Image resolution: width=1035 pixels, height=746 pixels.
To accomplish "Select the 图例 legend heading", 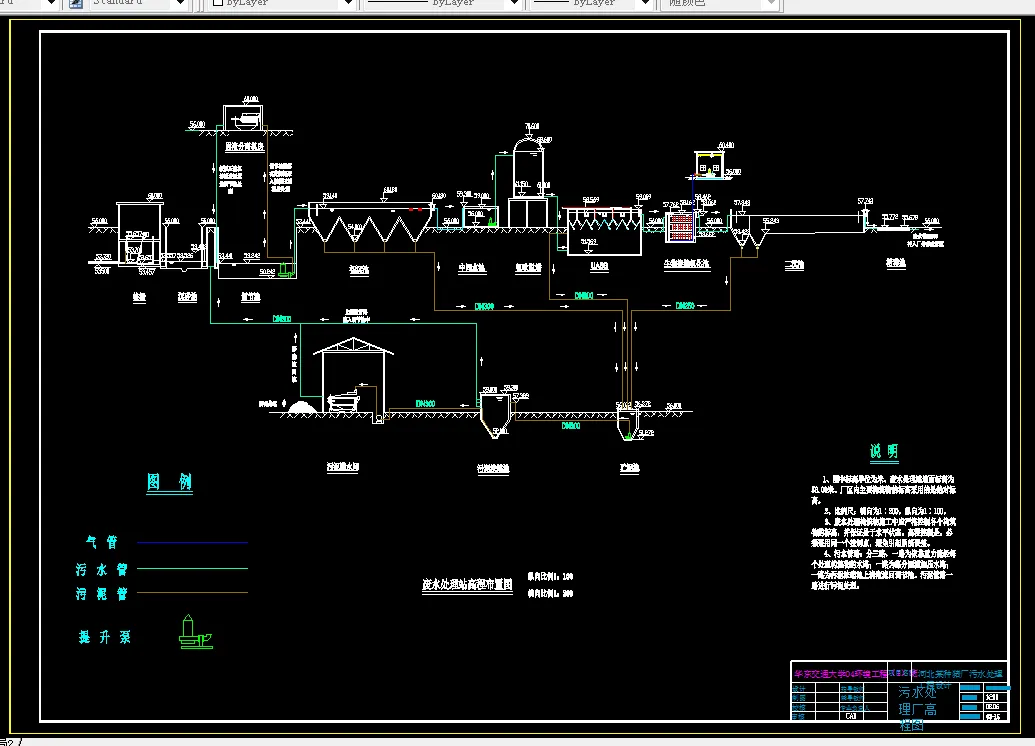I will click(170, 481).
